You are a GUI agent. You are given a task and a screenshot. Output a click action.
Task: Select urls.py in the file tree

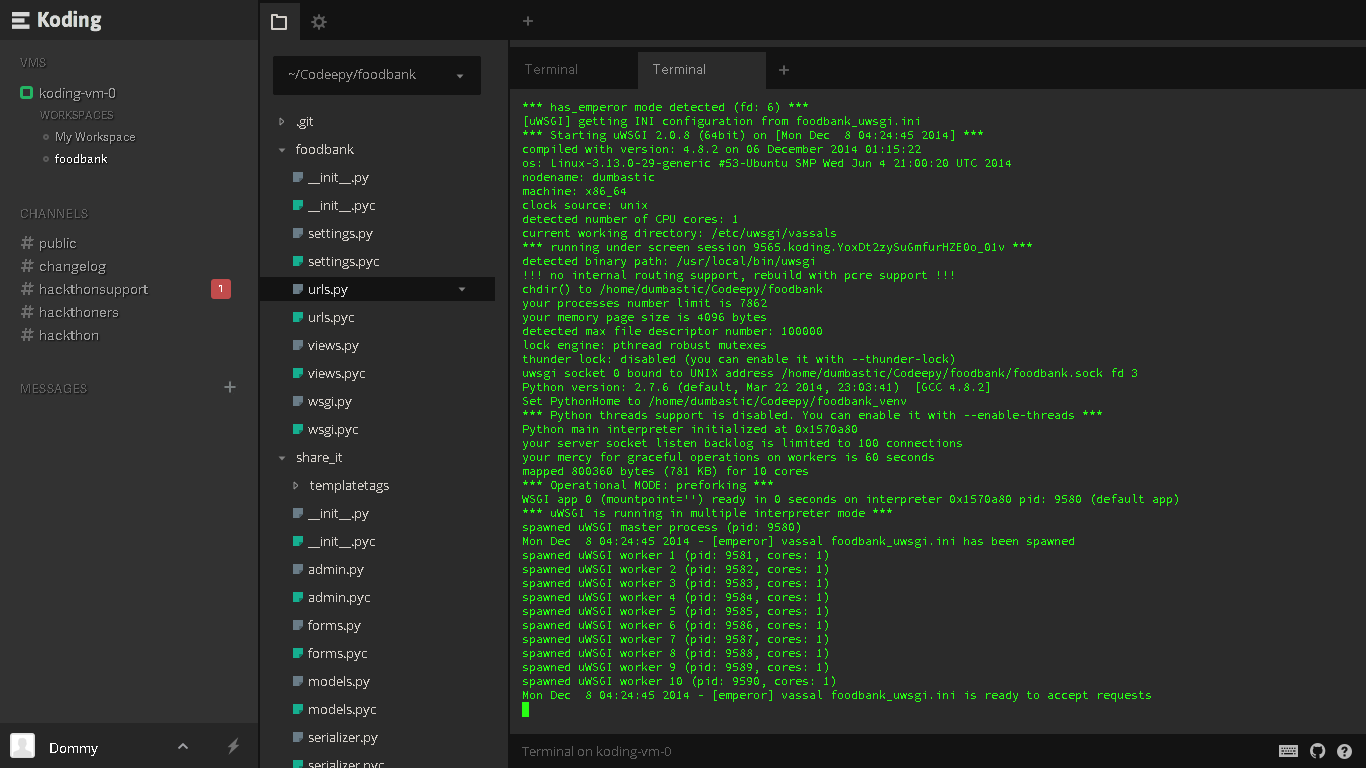click(328, 289)
